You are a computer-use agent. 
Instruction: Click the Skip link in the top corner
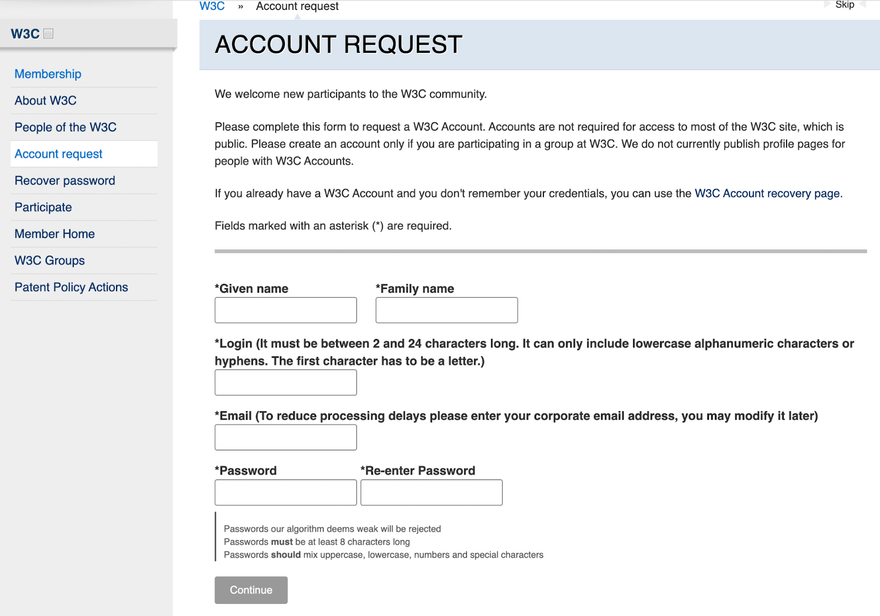tap(845, 4)
